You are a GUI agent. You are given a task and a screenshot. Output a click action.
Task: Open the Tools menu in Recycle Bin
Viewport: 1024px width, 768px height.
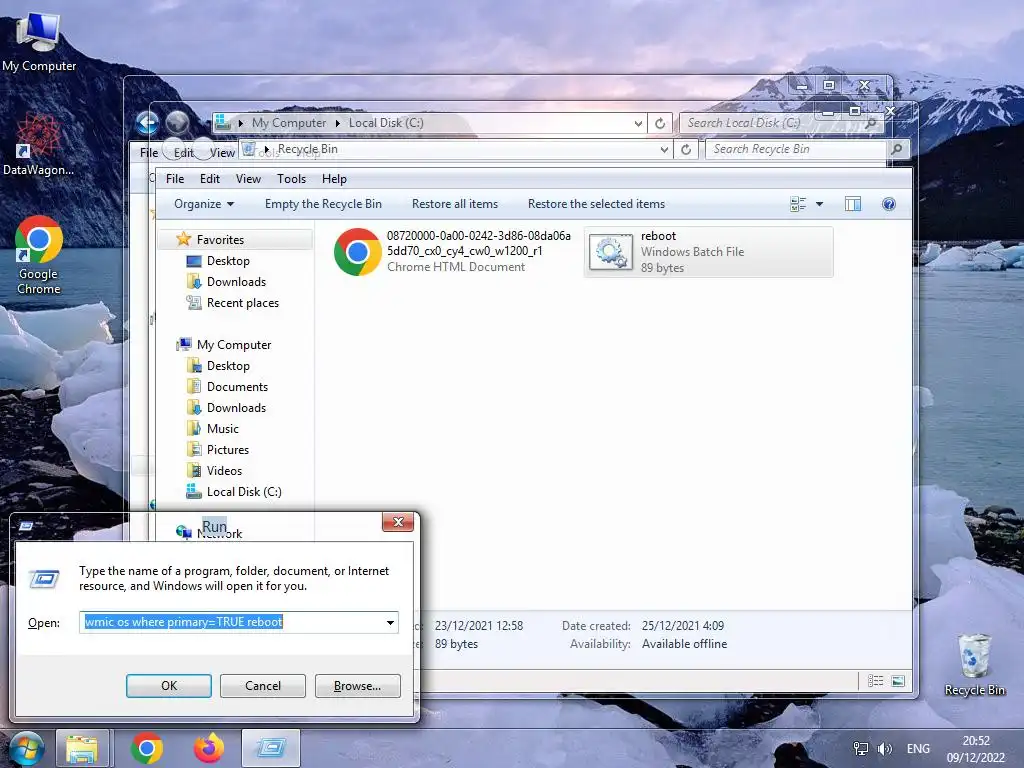tap(291, 179)
